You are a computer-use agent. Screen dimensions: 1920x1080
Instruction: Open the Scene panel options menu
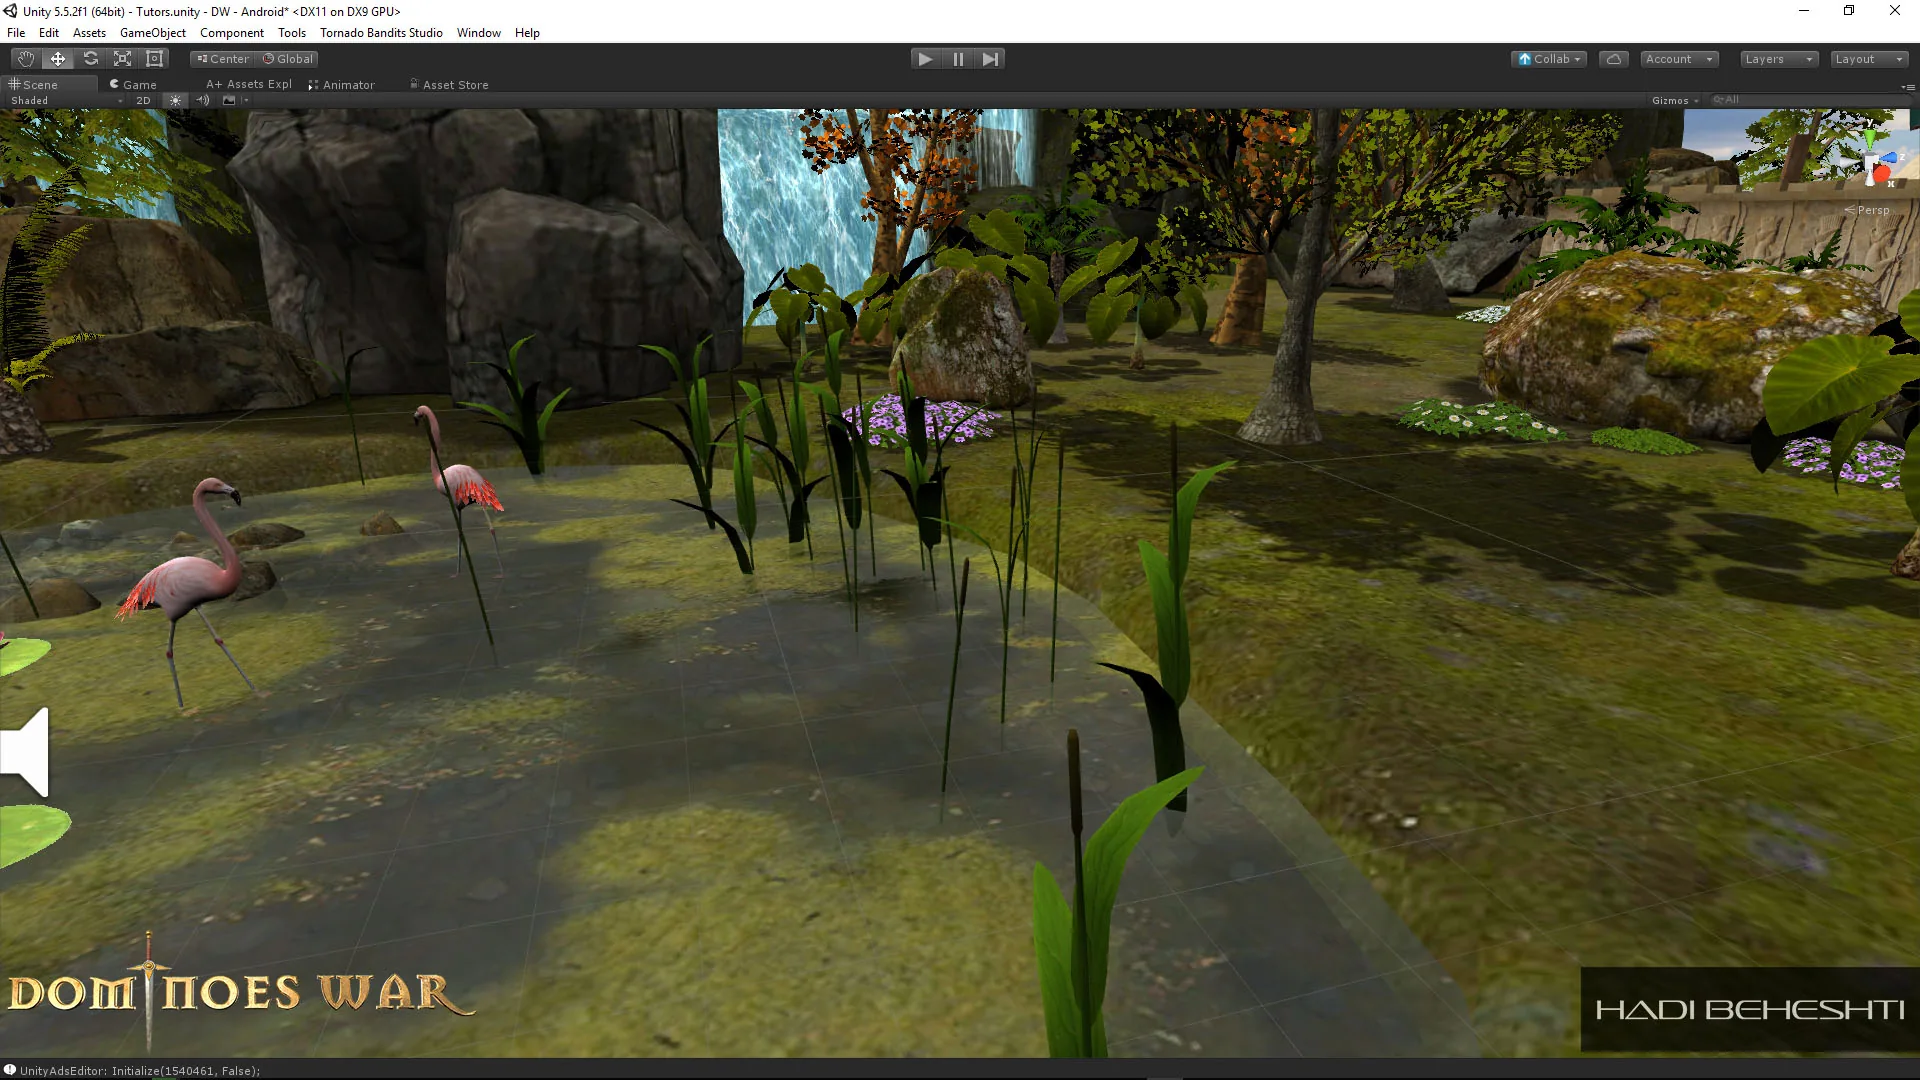[x=1908, y=87]
